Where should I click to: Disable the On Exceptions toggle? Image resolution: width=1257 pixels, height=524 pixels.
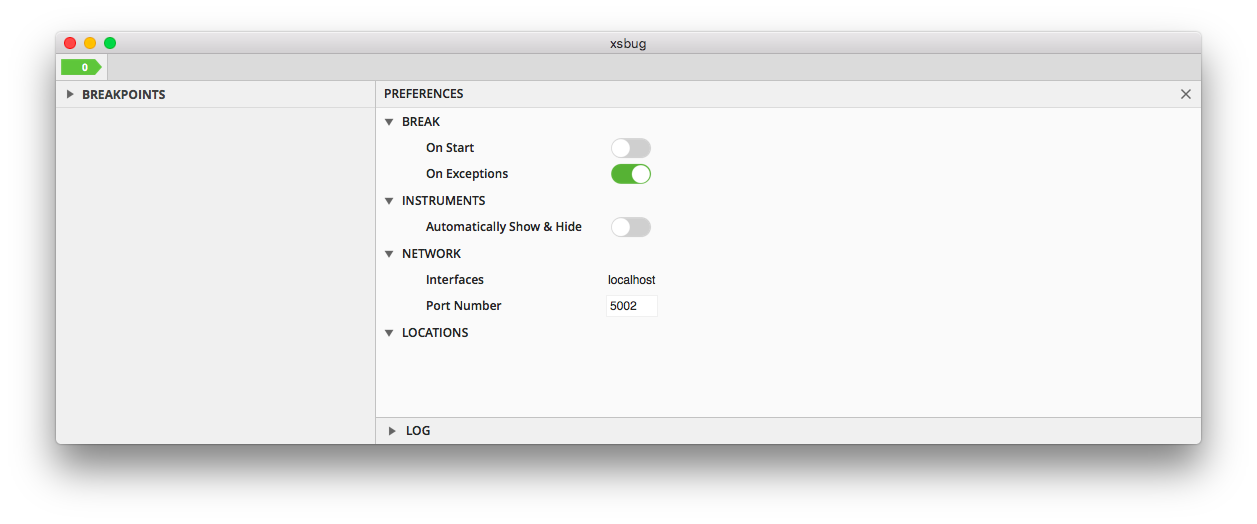click(631, 174)
